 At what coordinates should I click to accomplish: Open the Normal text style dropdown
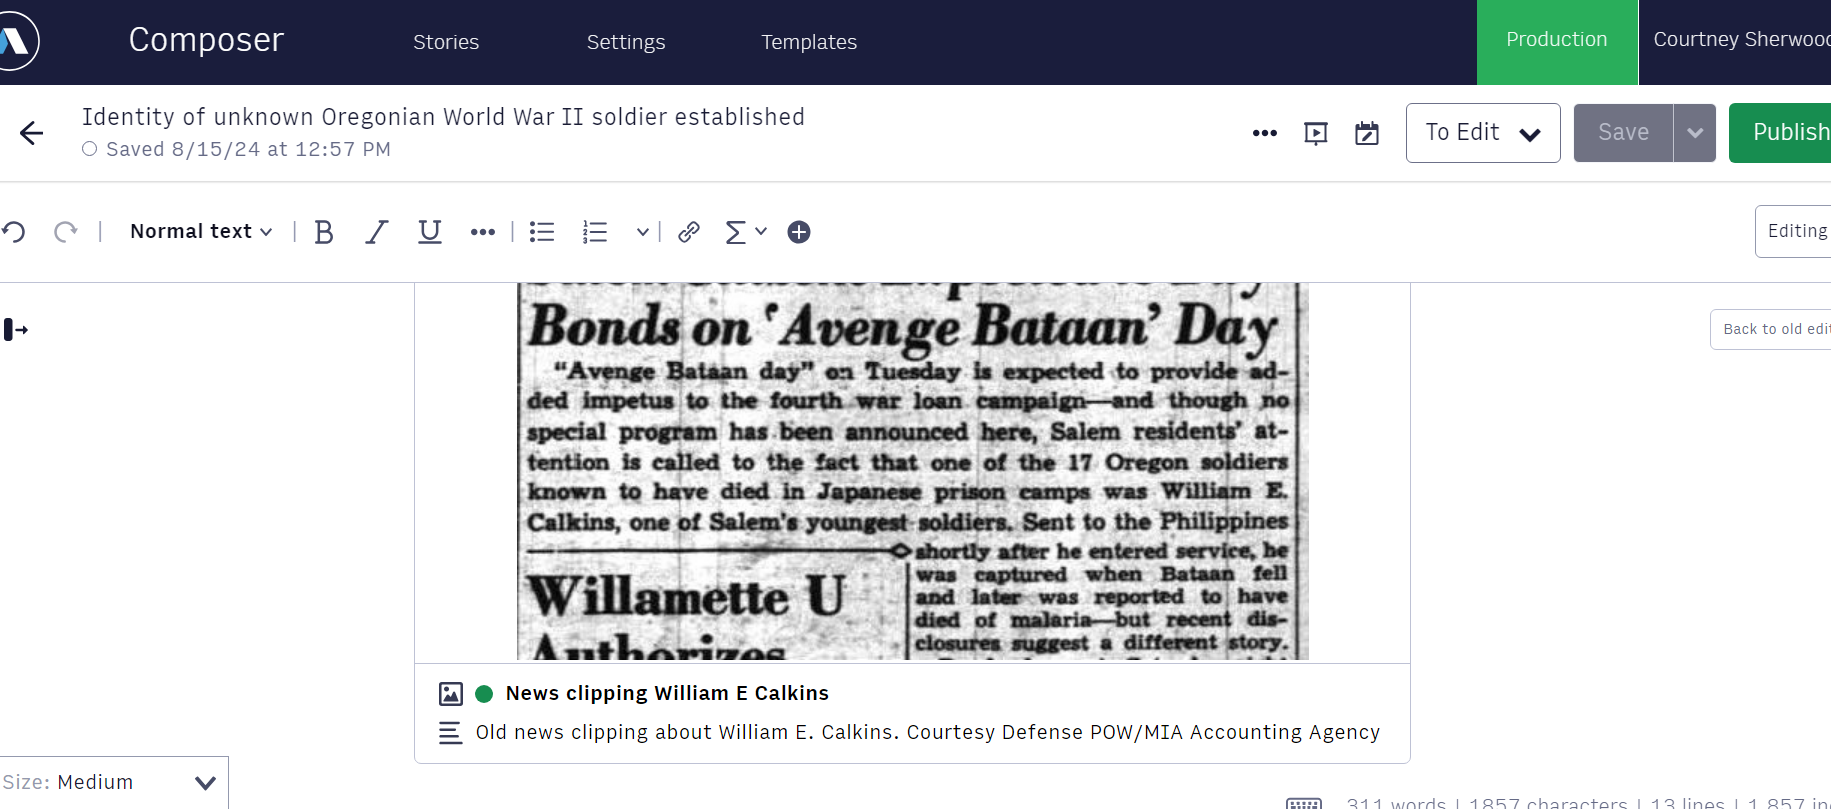[x=201, y=232]
